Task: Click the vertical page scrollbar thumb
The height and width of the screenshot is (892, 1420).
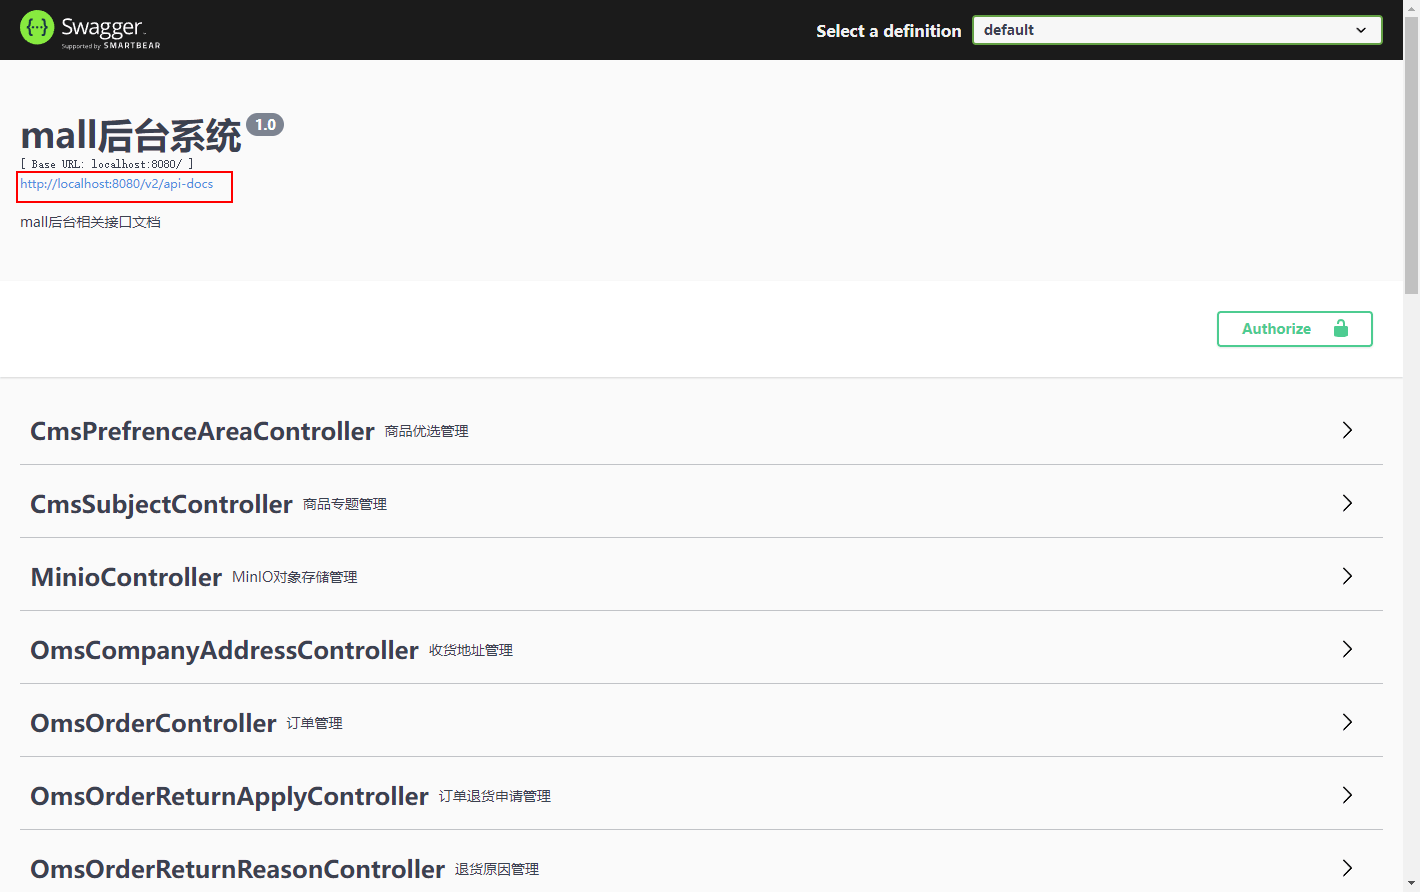Action: click(x=1411, y=150)
